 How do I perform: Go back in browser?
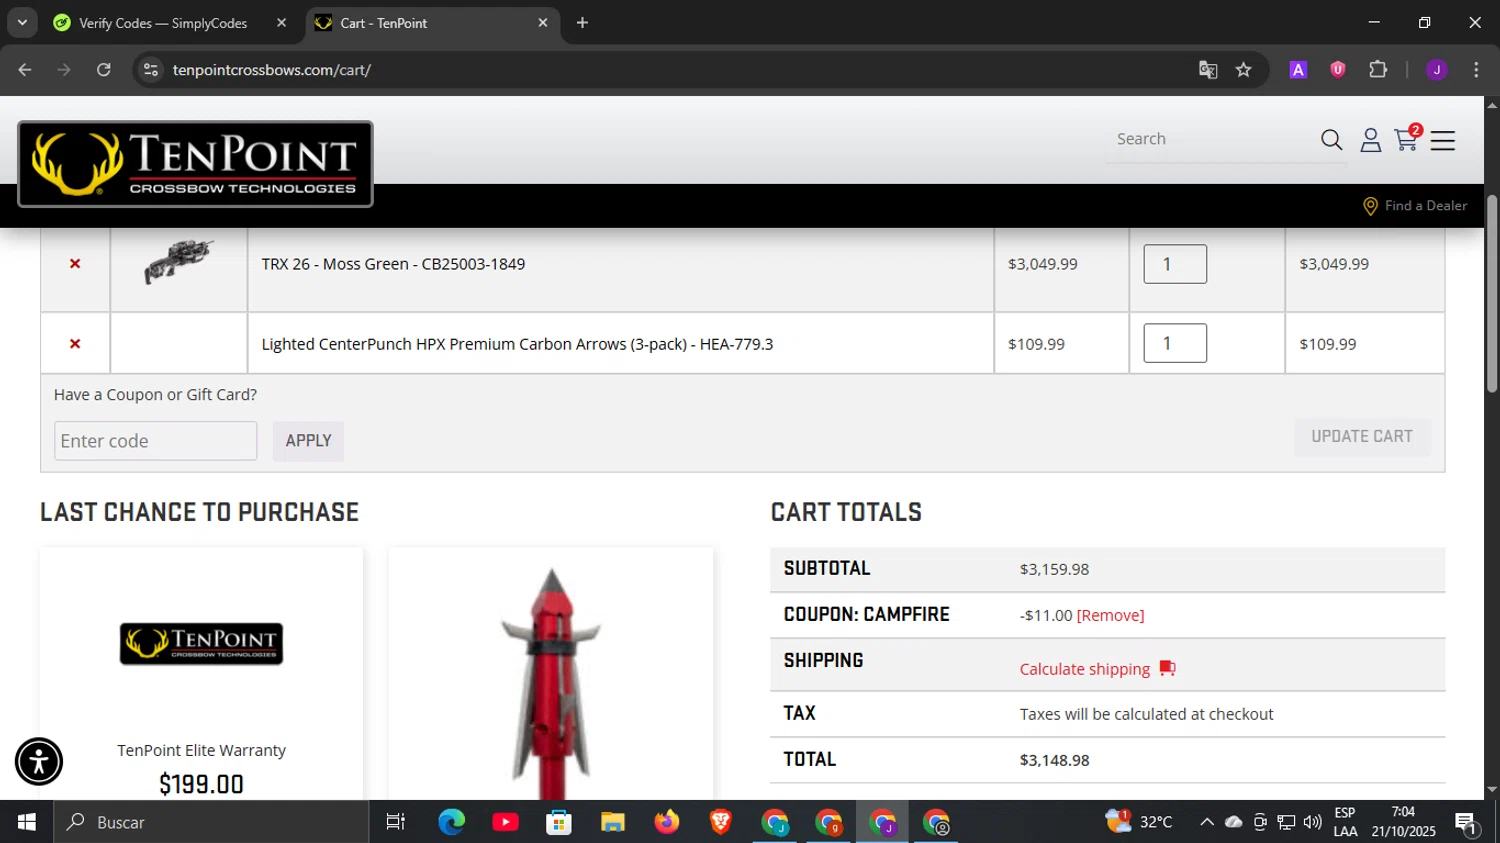(25, 70)
